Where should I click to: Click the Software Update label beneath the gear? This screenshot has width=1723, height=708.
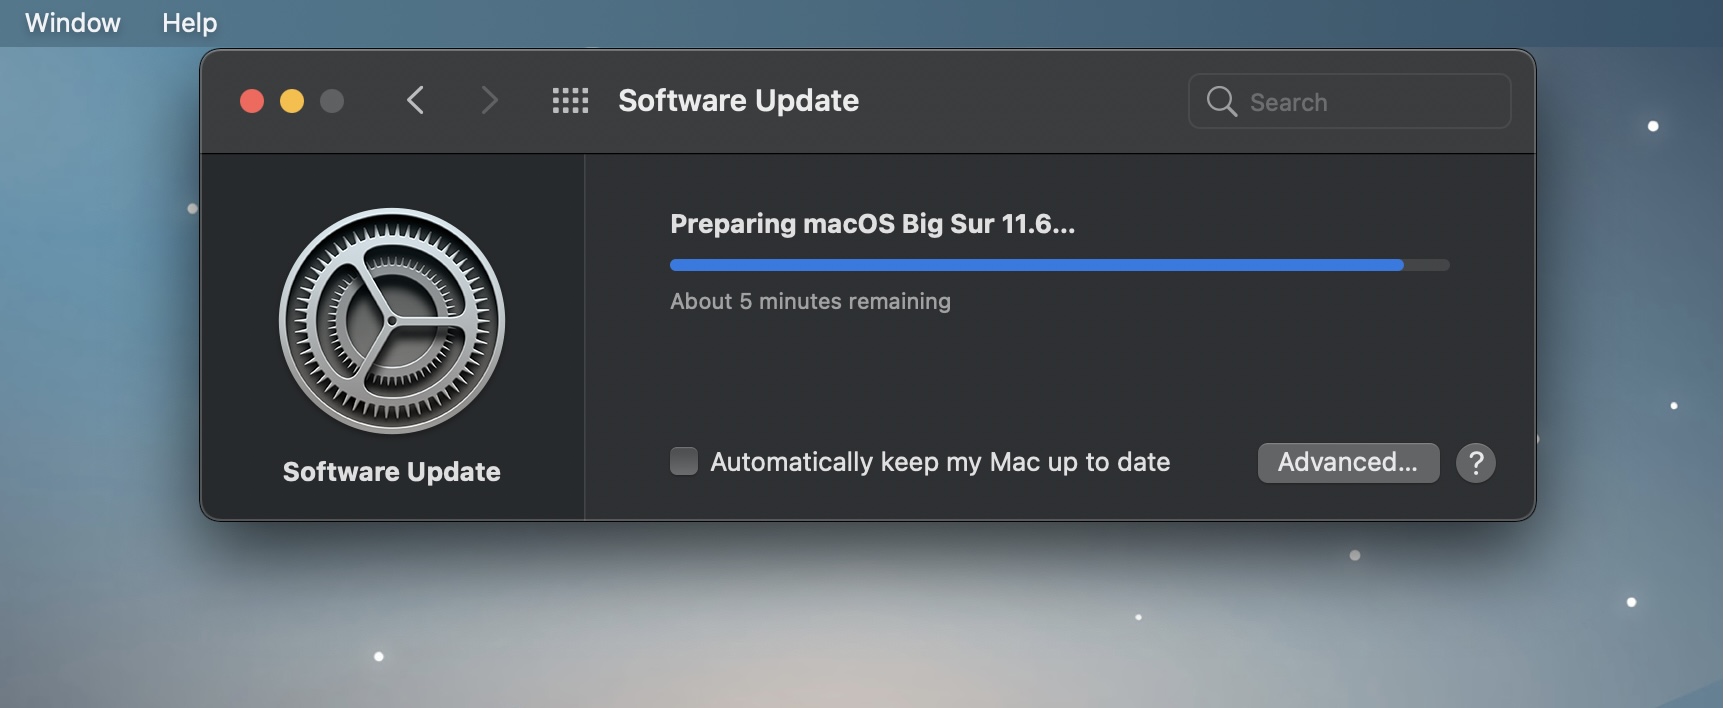tap(392, 472)
